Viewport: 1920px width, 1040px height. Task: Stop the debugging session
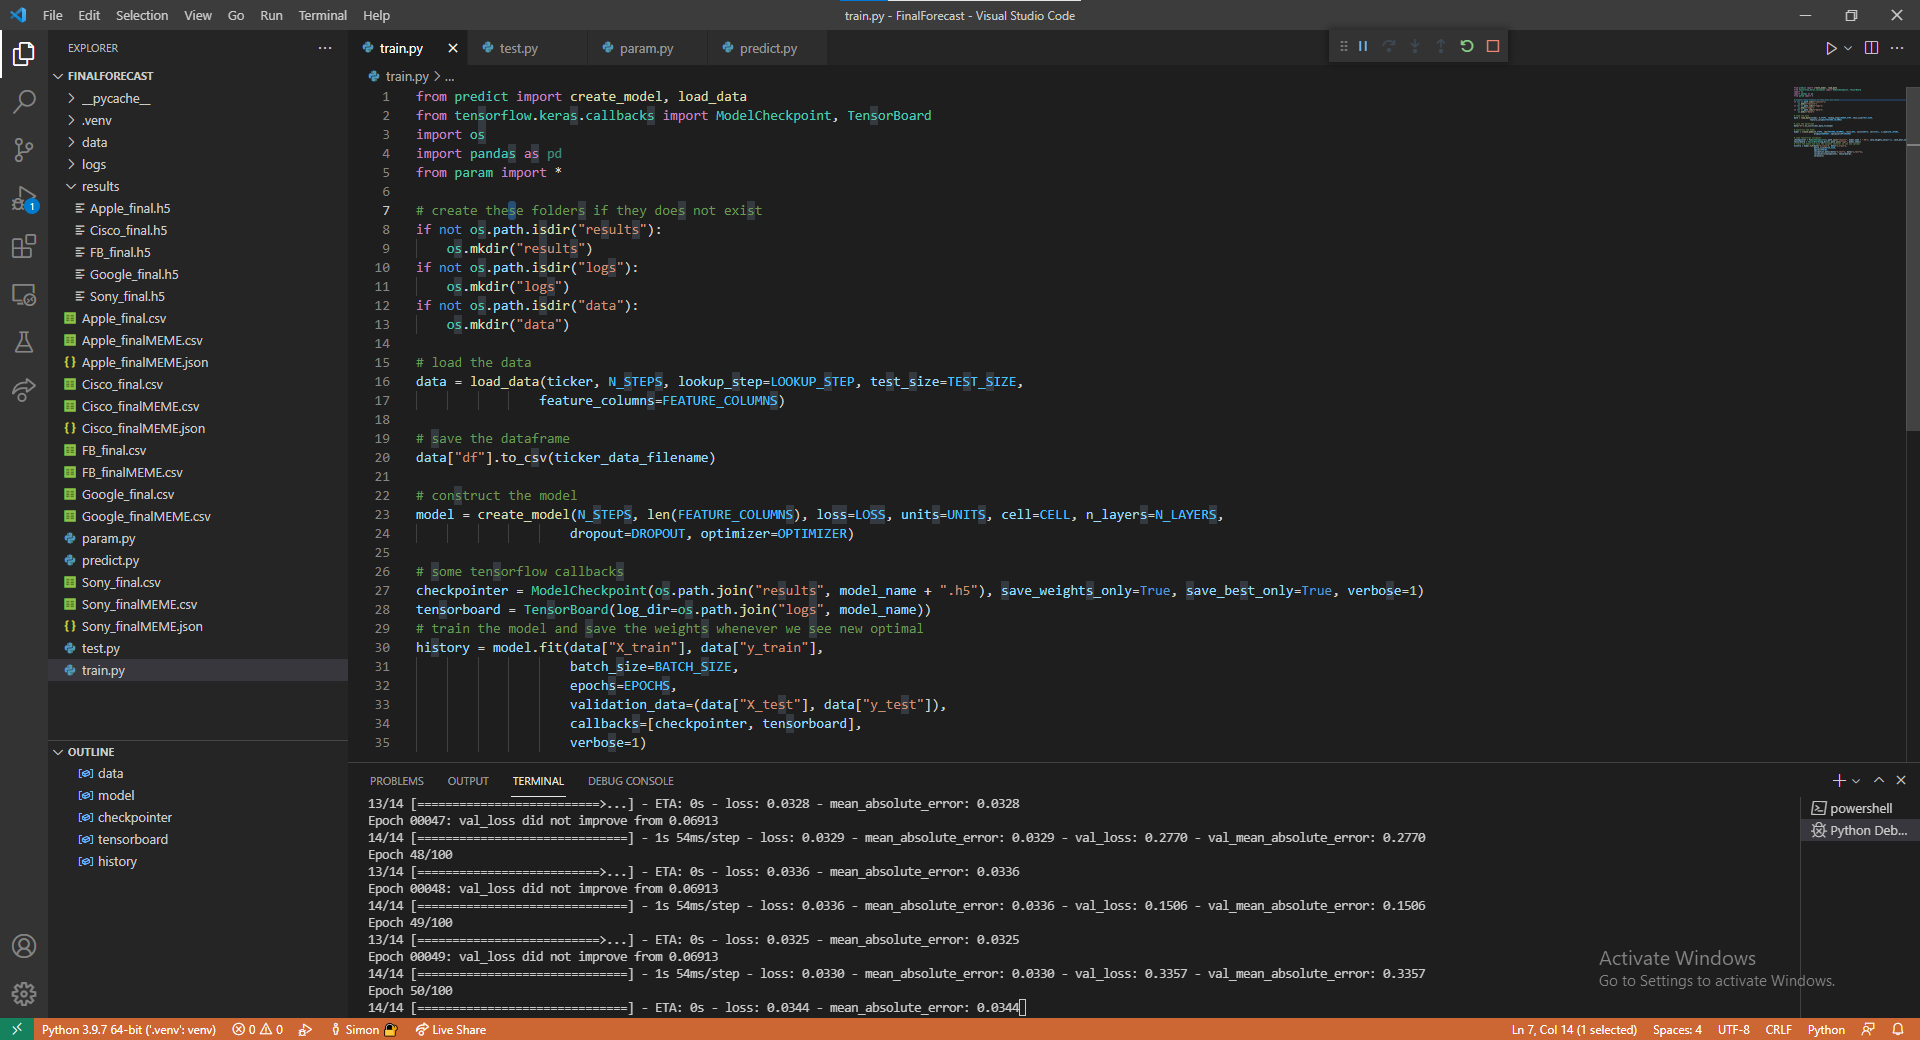[1493, 47]
